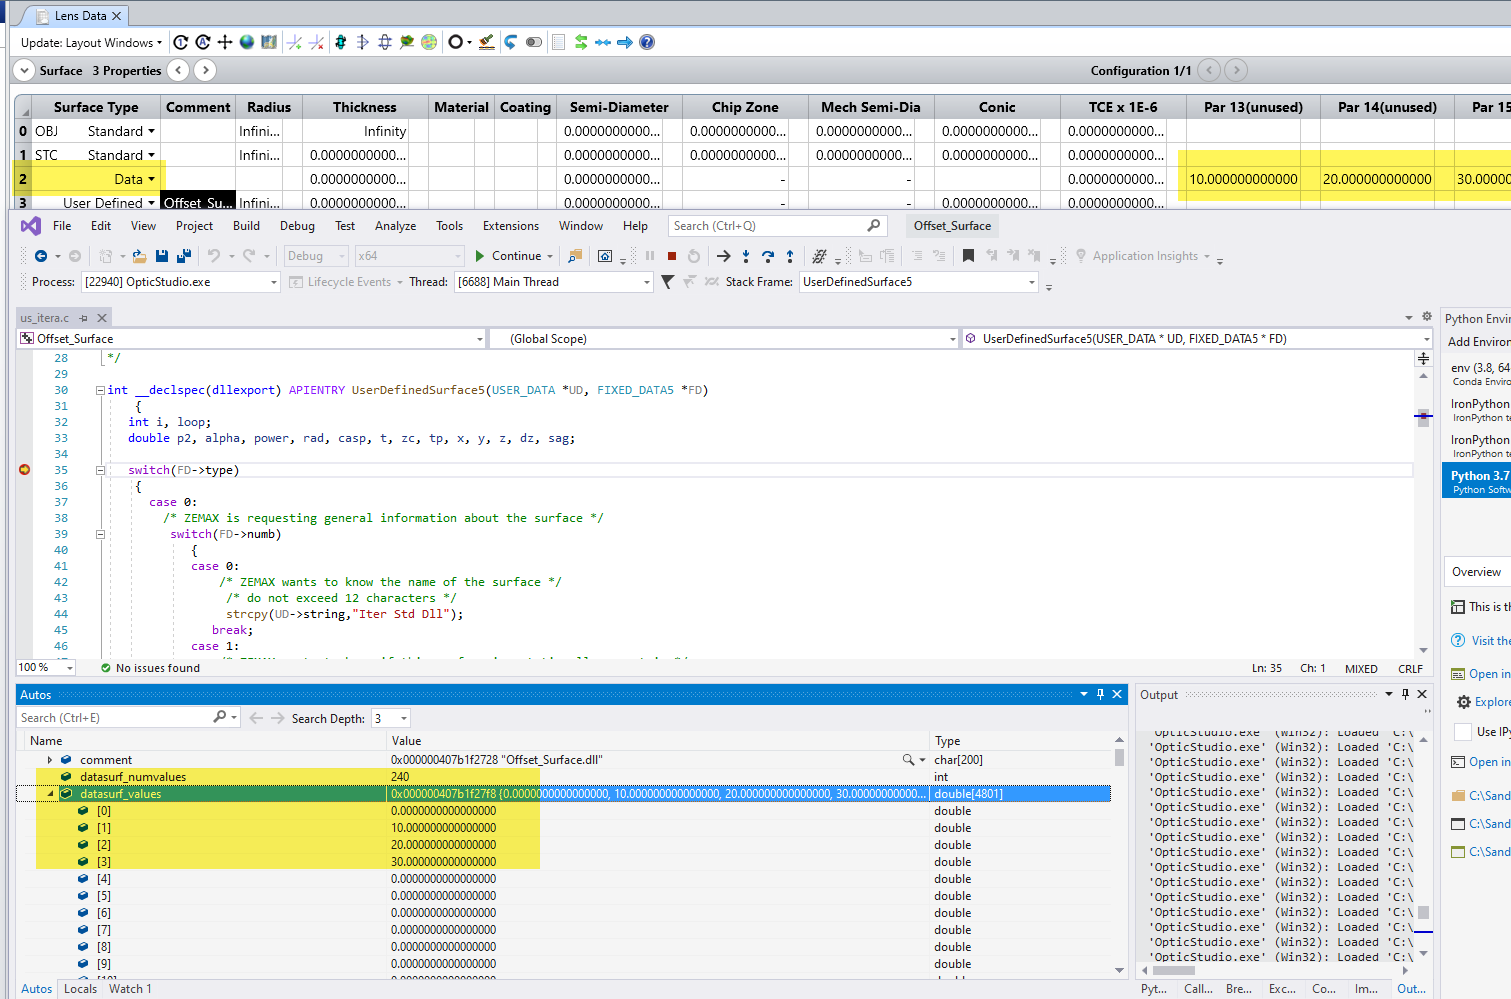Click the Save All icon in Visual Studio toolbar

point(184,256)
